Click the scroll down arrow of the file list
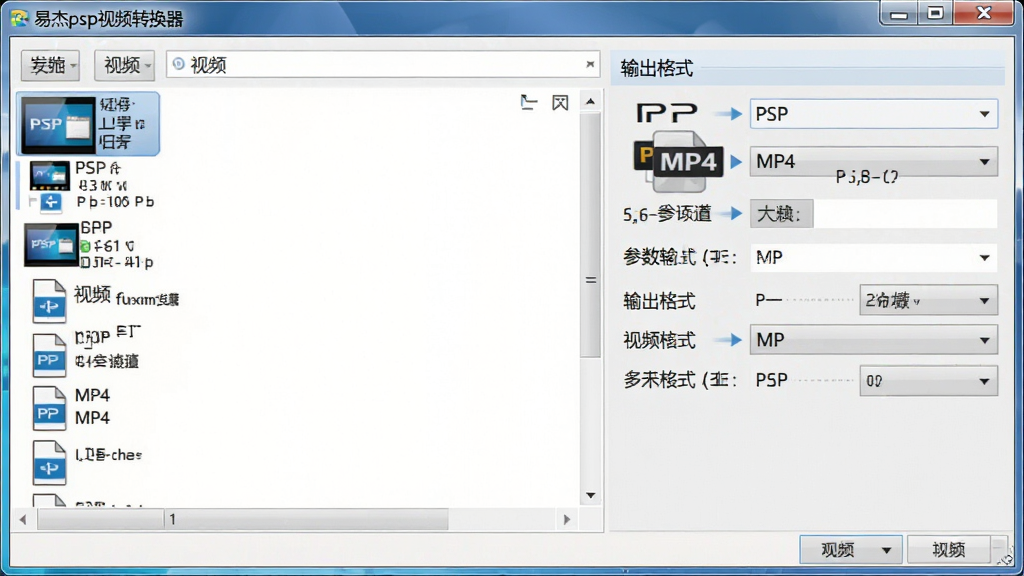Image resolution: width=1024 pixels, height=576 pixels. (x=590, y=496)
